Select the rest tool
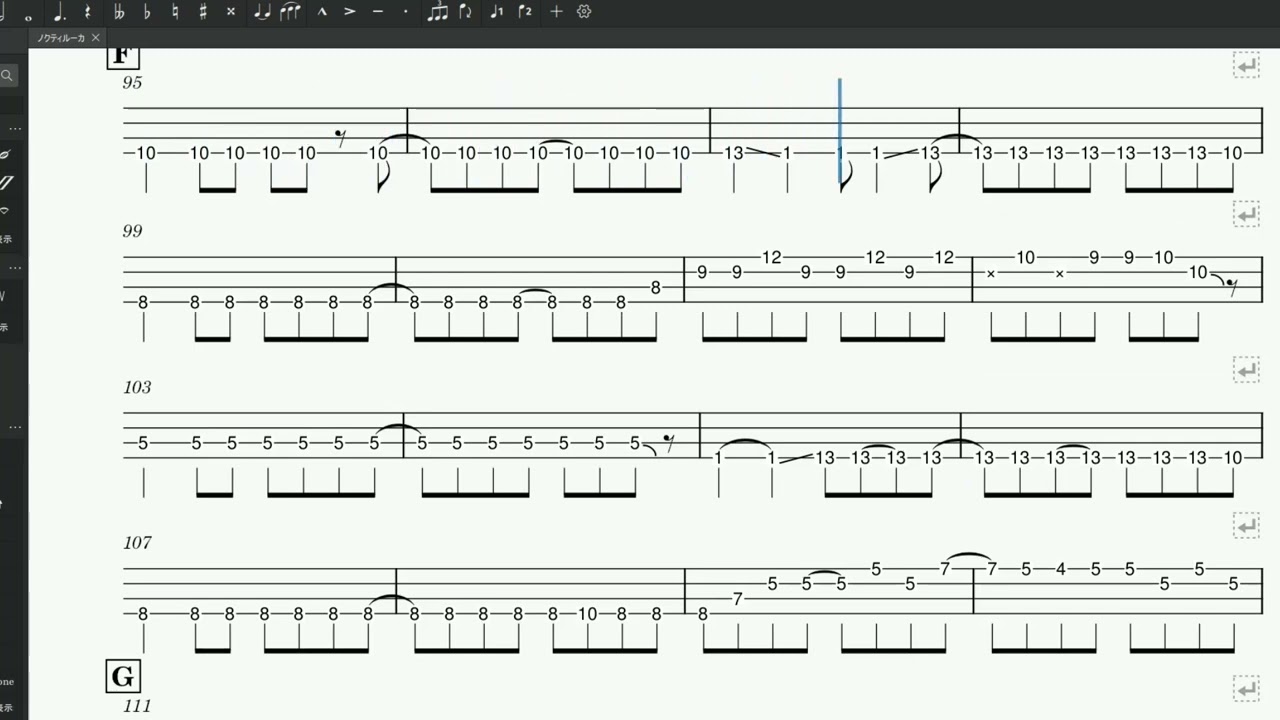Screen dimensions: 1280x720 pos(88,12)
